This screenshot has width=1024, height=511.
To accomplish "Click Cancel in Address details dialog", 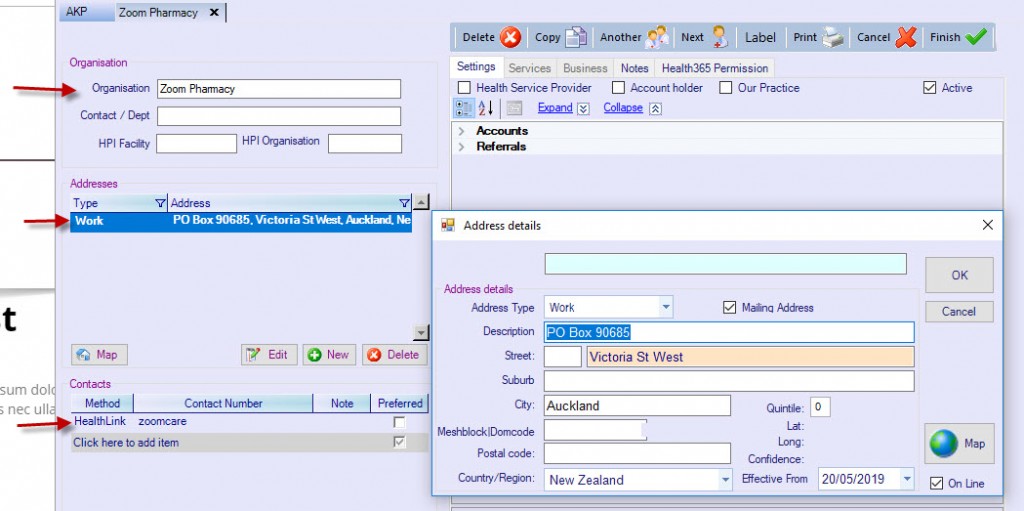I will (x=959, y=312).
